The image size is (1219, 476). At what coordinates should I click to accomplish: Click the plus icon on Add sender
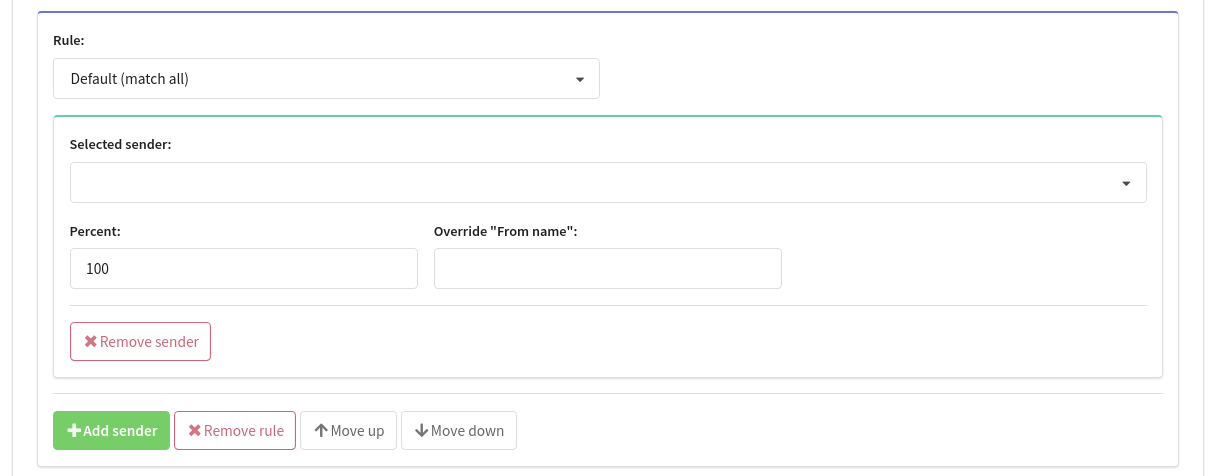74,431
